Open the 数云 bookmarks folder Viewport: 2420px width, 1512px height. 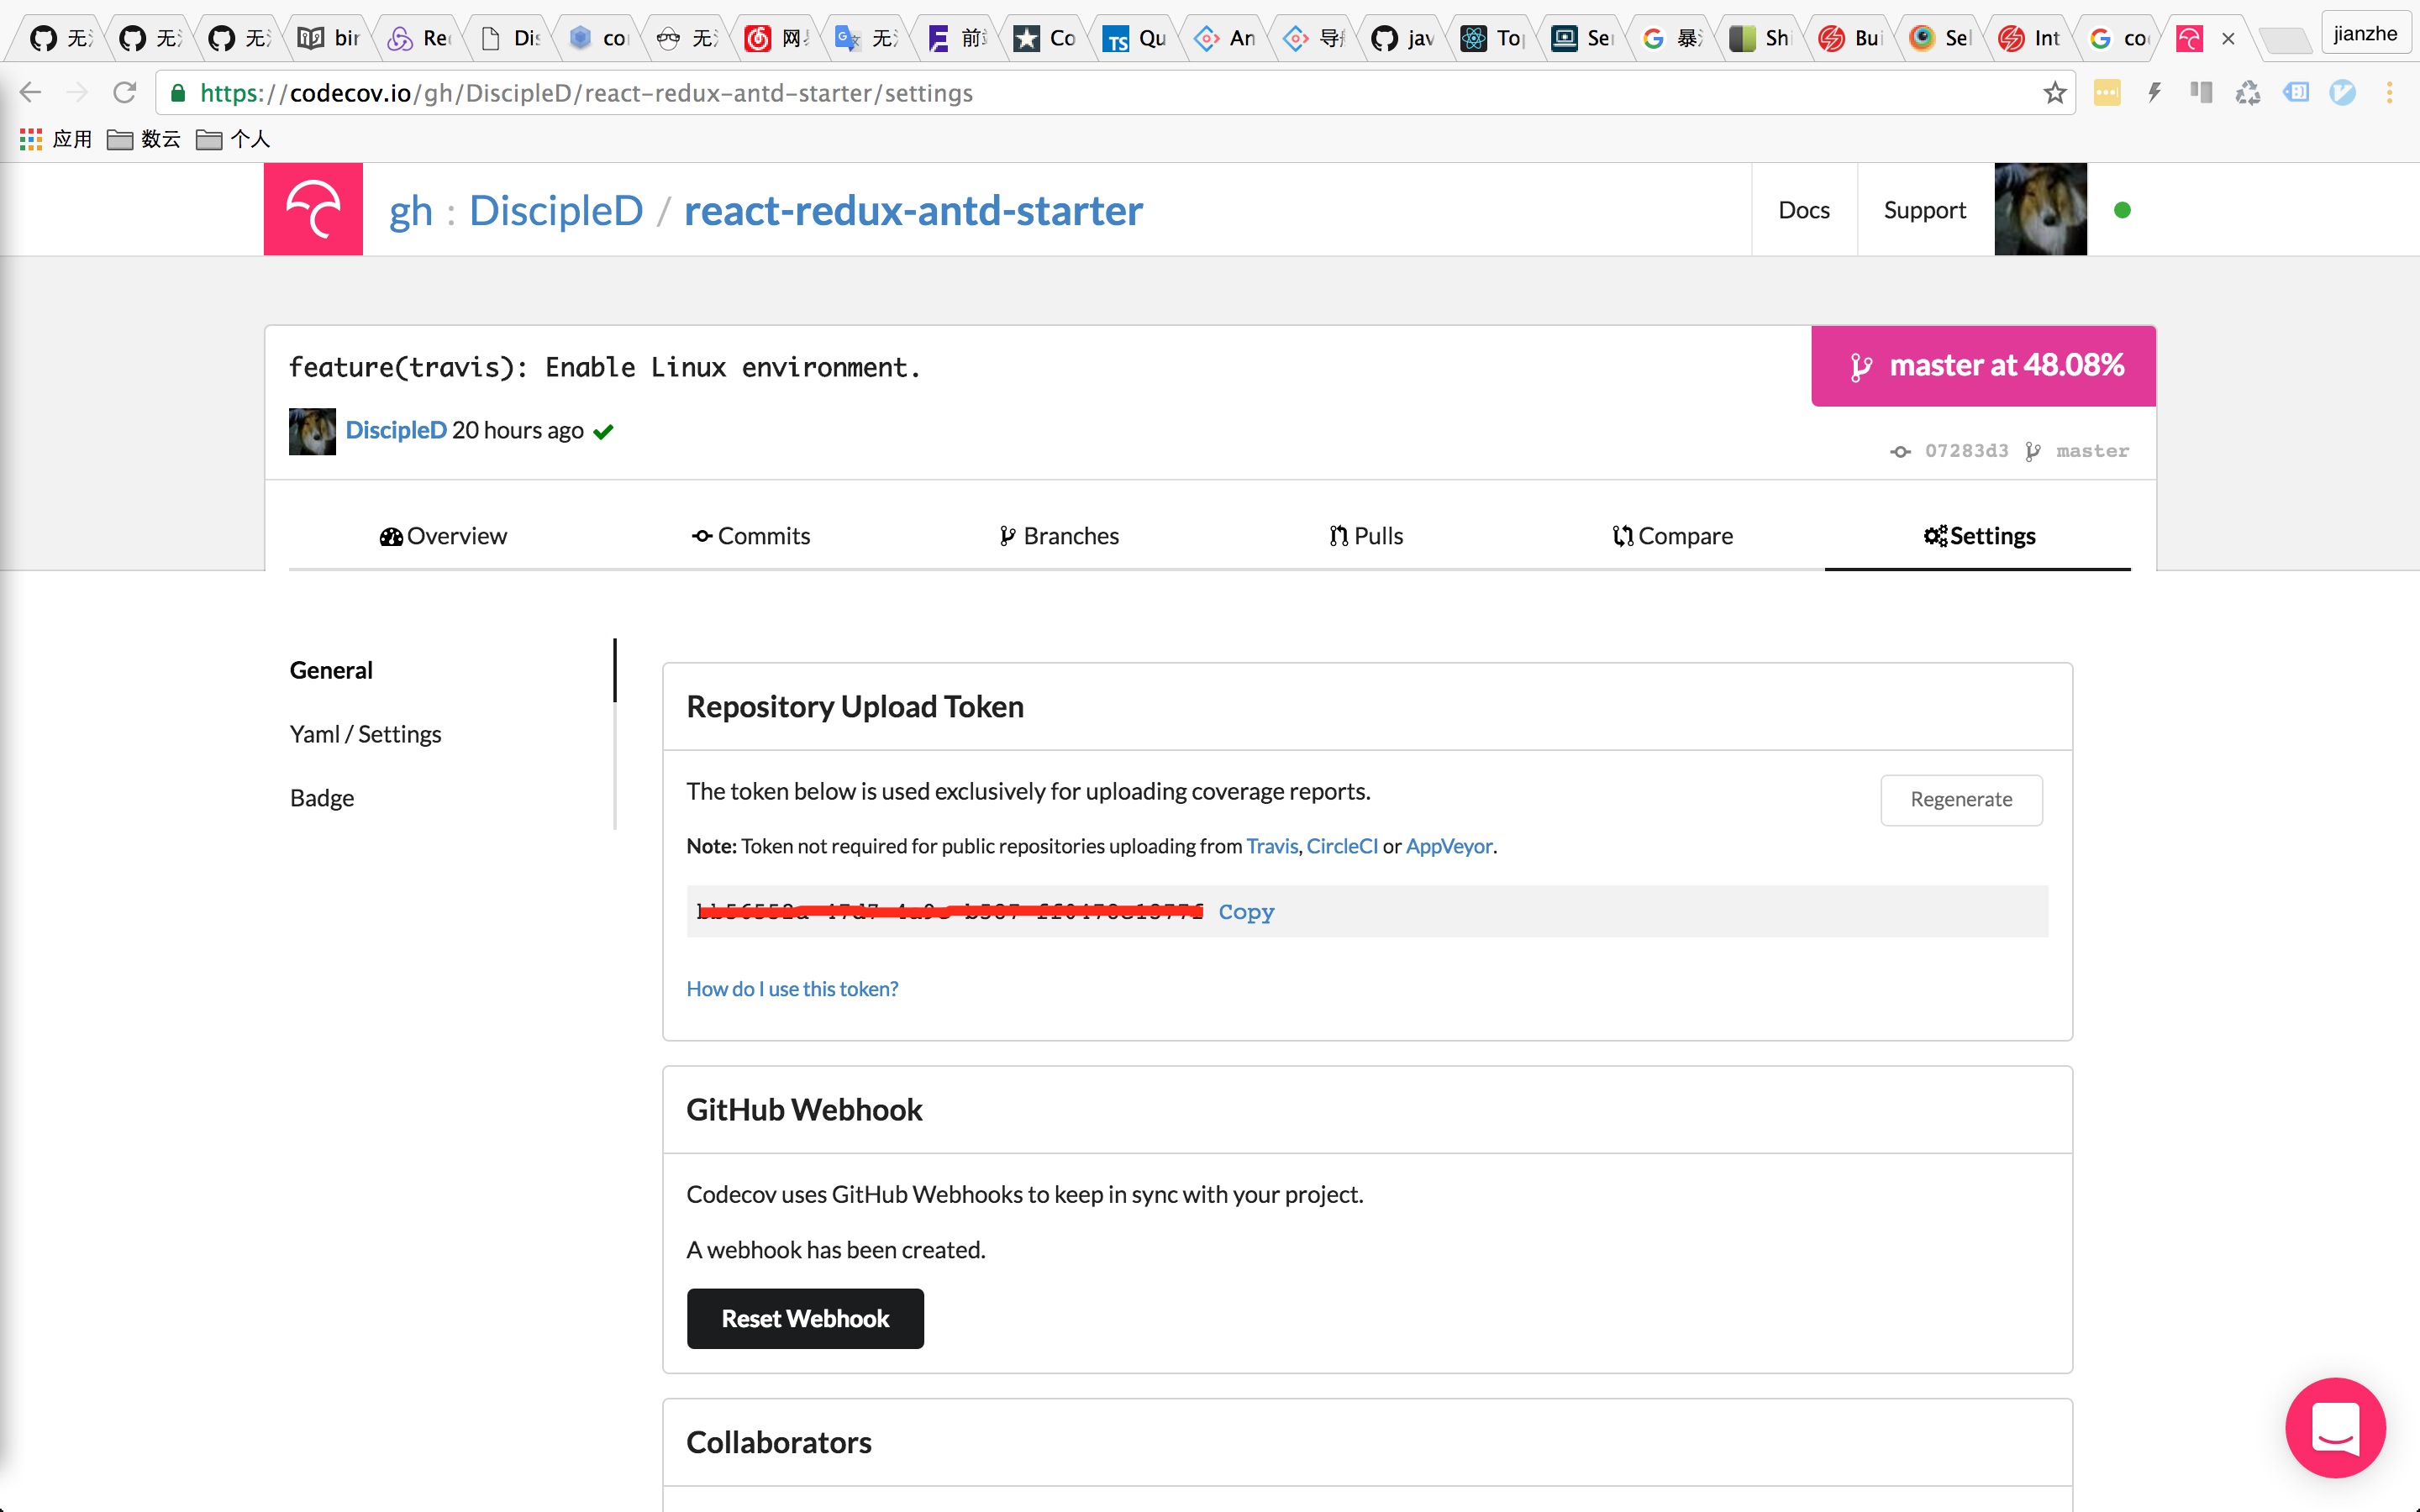point(144,139)
